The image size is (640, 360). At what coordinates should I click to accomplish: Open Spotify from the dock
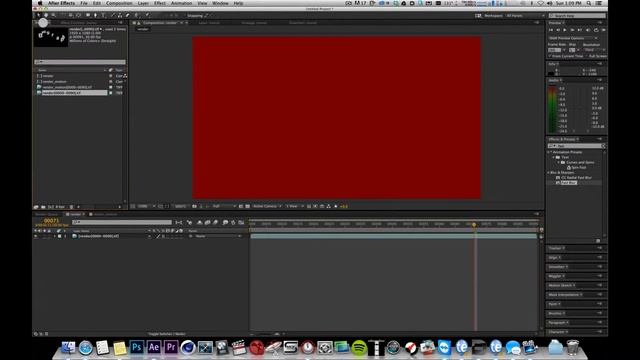coord(359,348)
